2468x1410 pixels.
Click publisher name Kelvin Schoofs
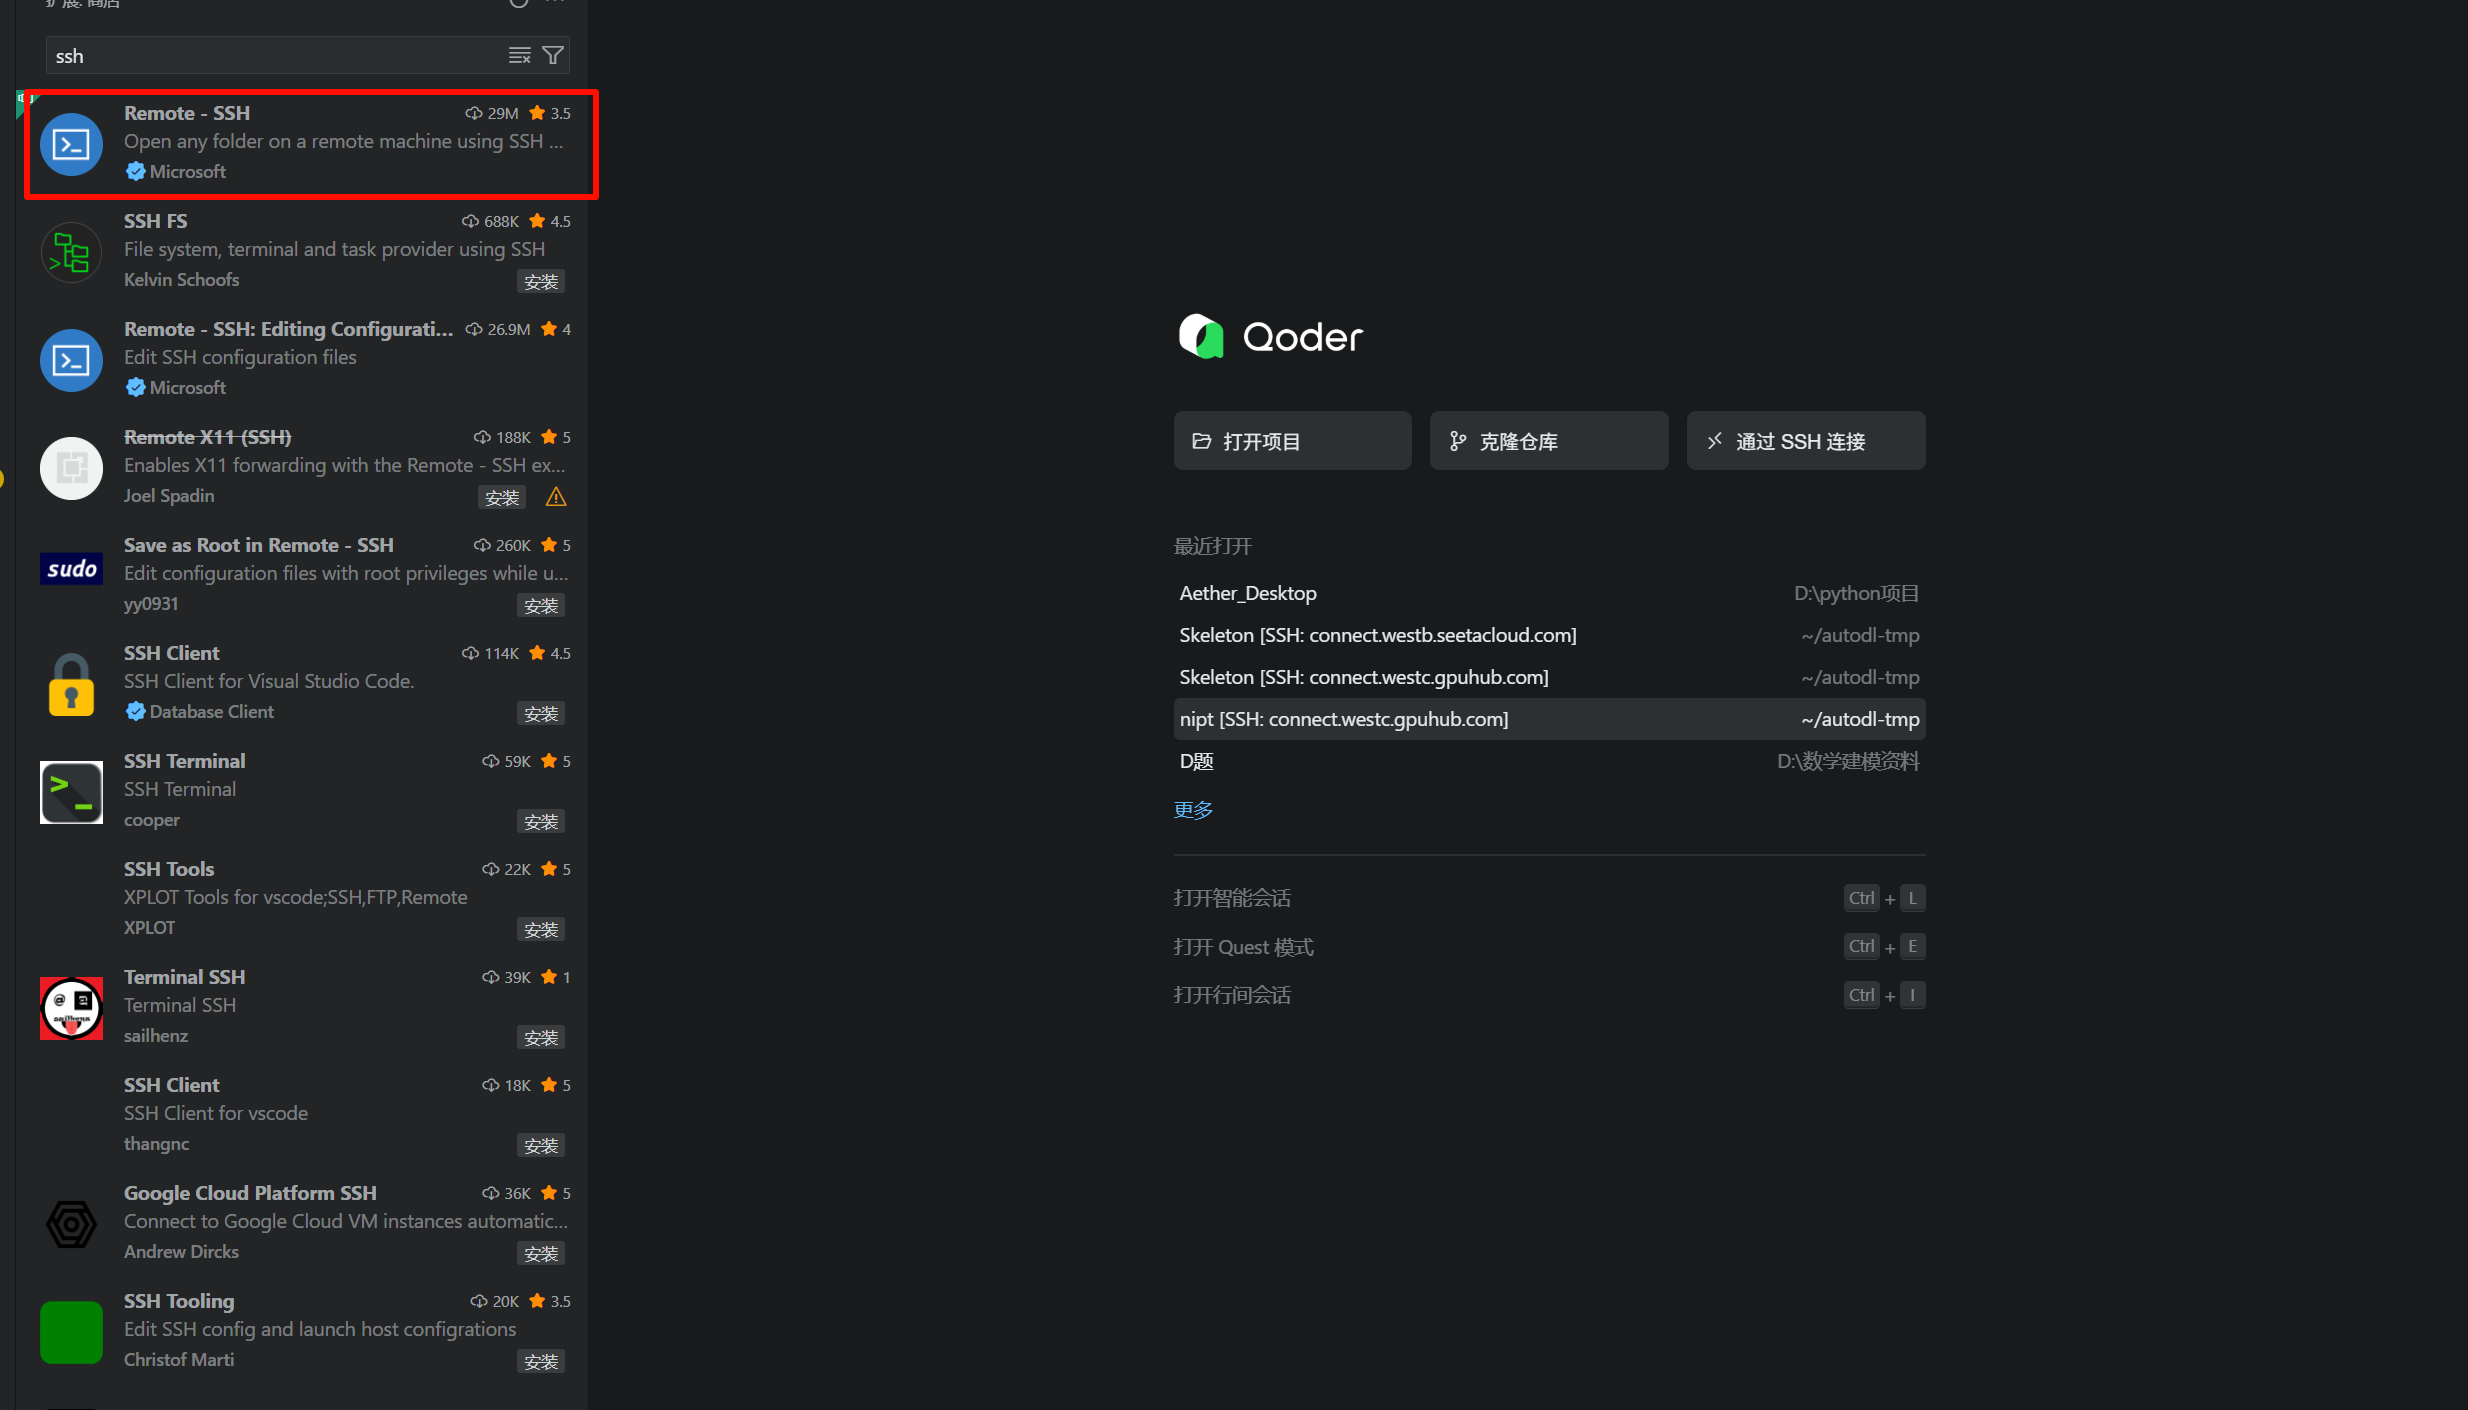182,280
